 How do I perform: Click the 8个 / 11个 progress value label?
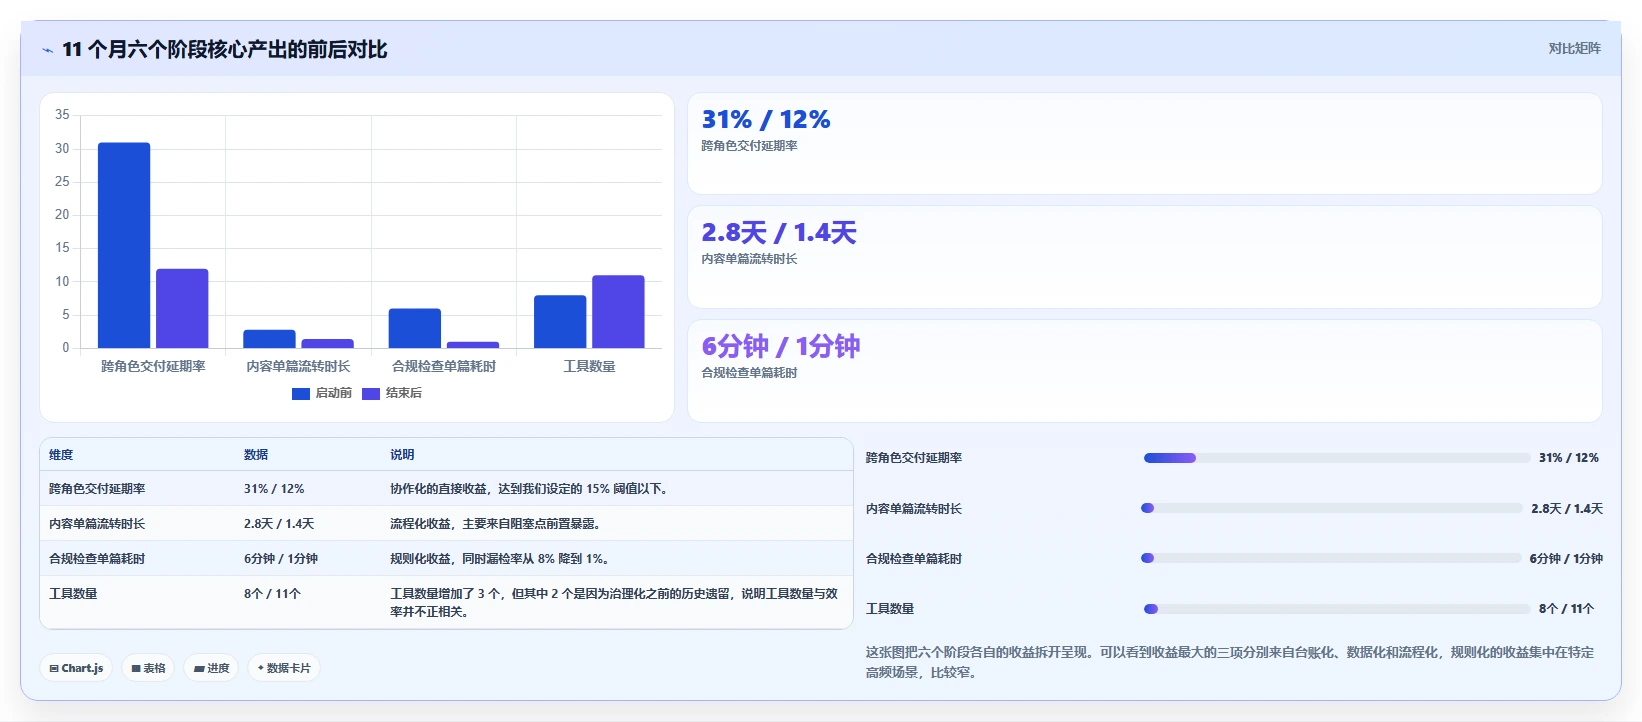(1567, 609)
